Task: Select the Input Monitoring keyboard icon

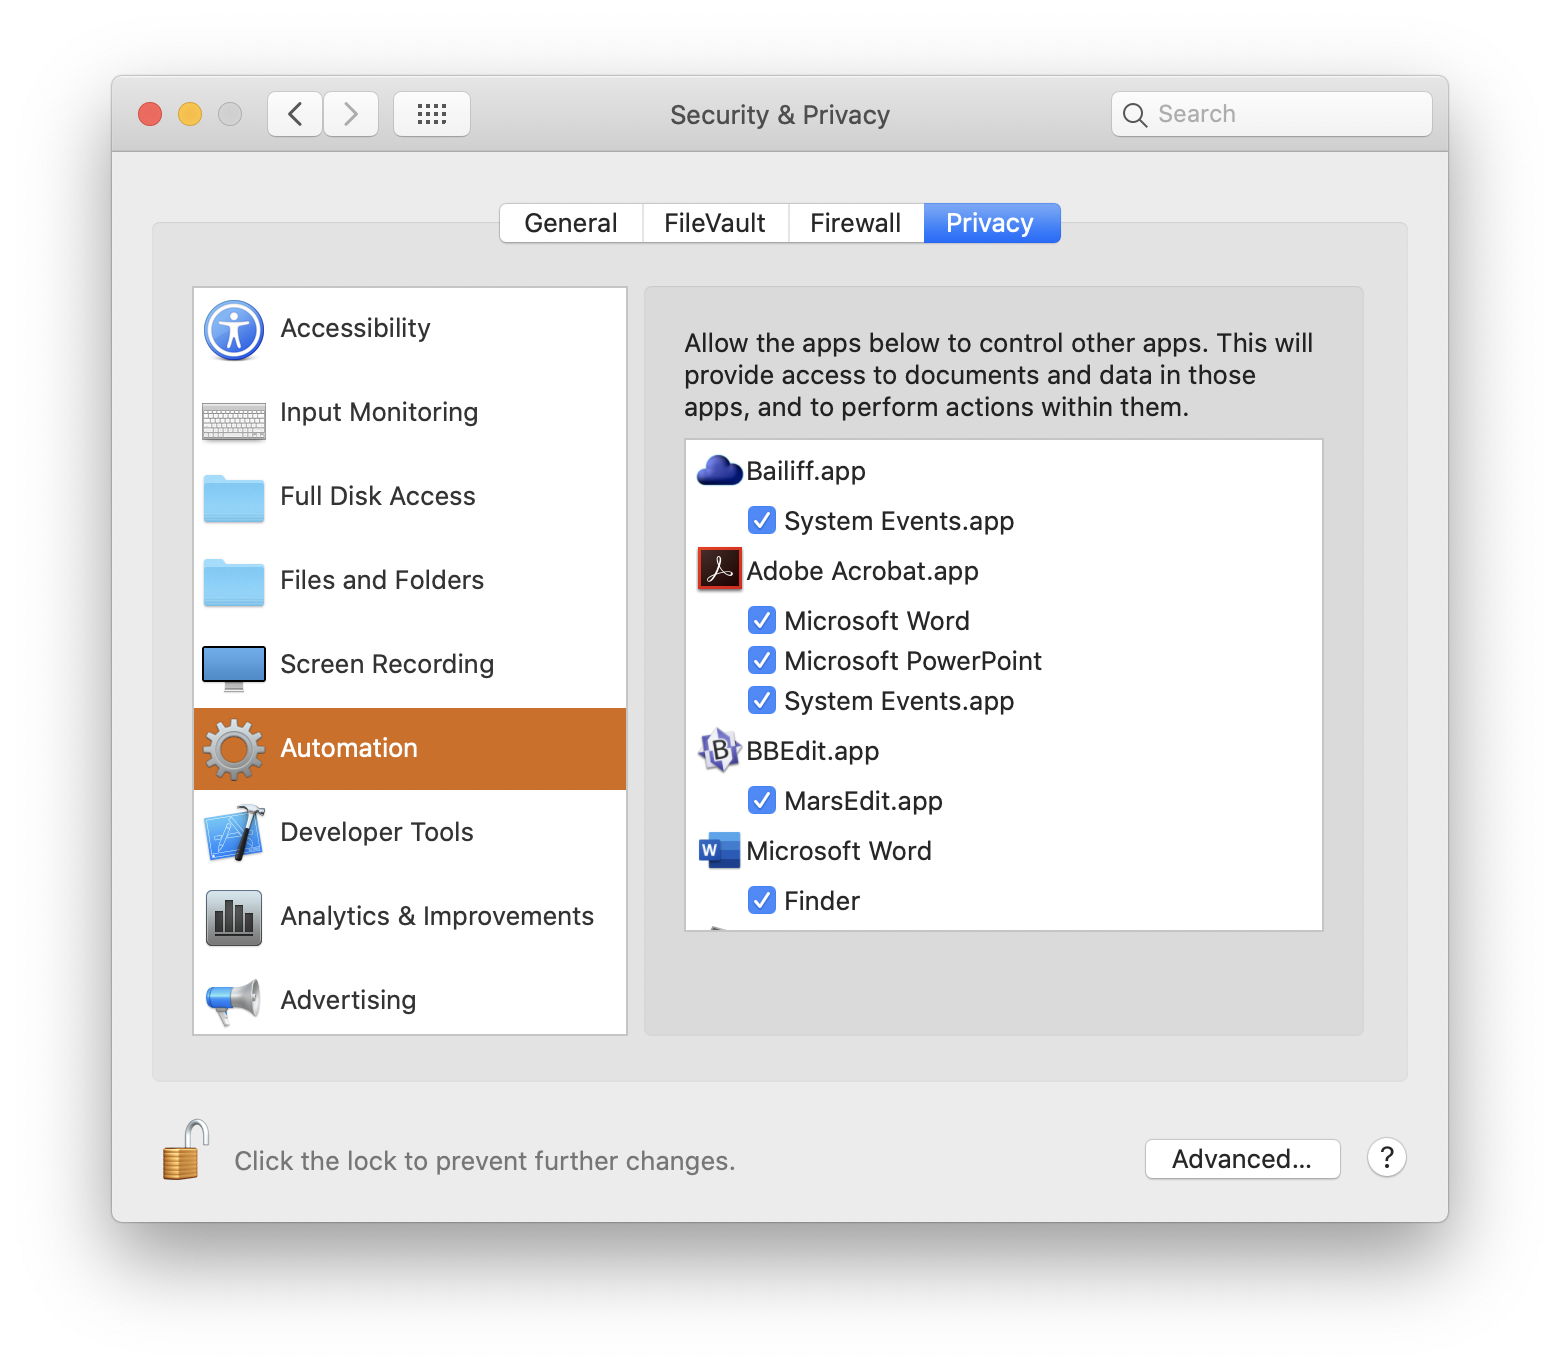Action: (x=234, y=422)
